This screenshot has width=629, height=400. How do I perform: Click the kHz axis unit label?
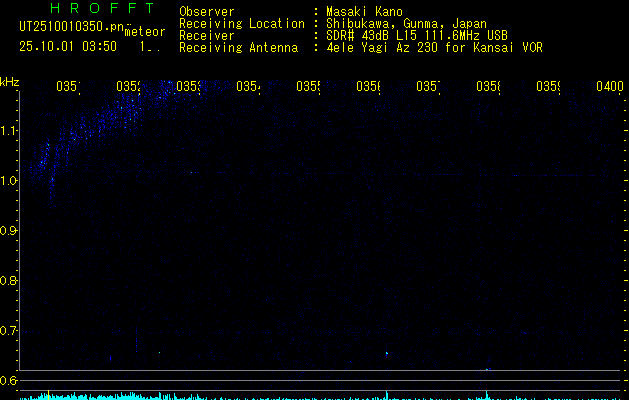[x=10, y=82]
